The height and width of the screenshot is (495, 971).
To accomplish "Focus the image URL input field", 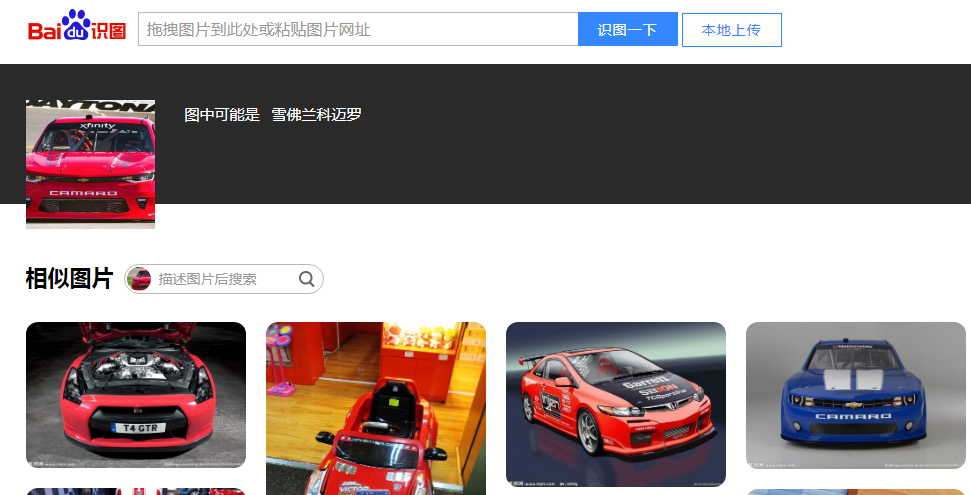I will point(358,29).
